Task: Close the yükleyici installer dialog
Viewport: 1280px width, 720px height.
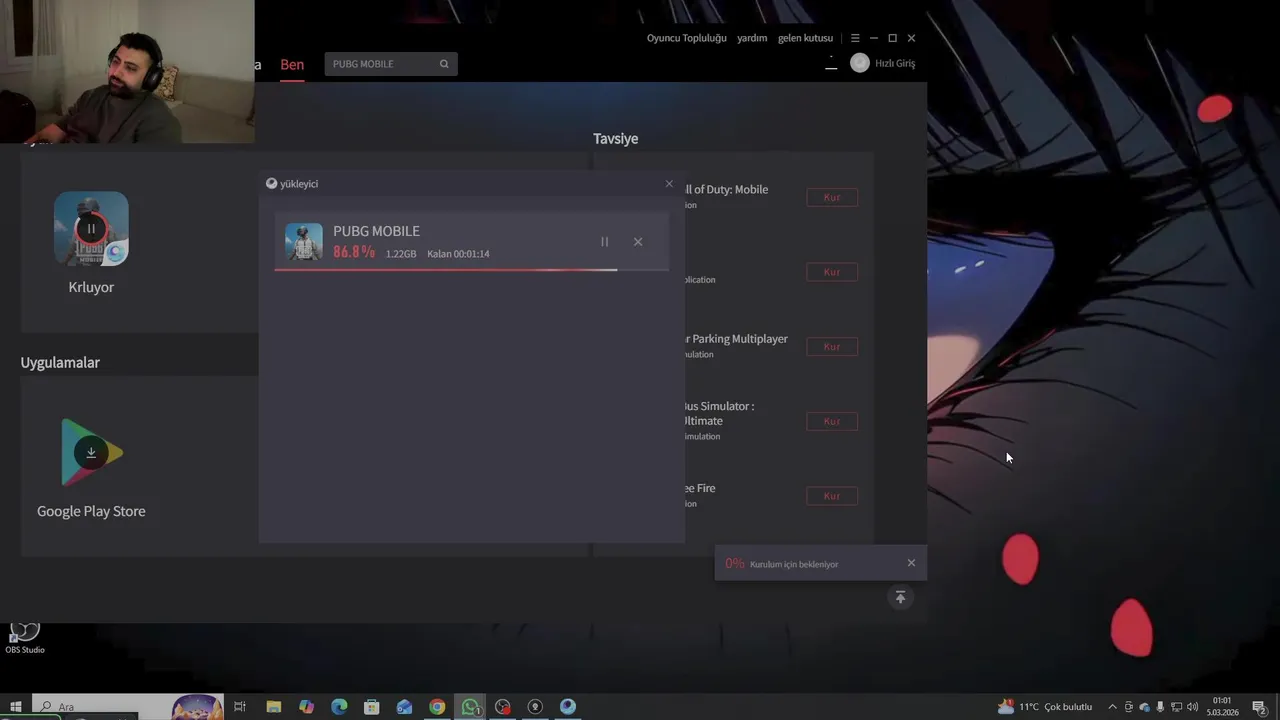Action: pyautogui.click(x=669, y=184)
